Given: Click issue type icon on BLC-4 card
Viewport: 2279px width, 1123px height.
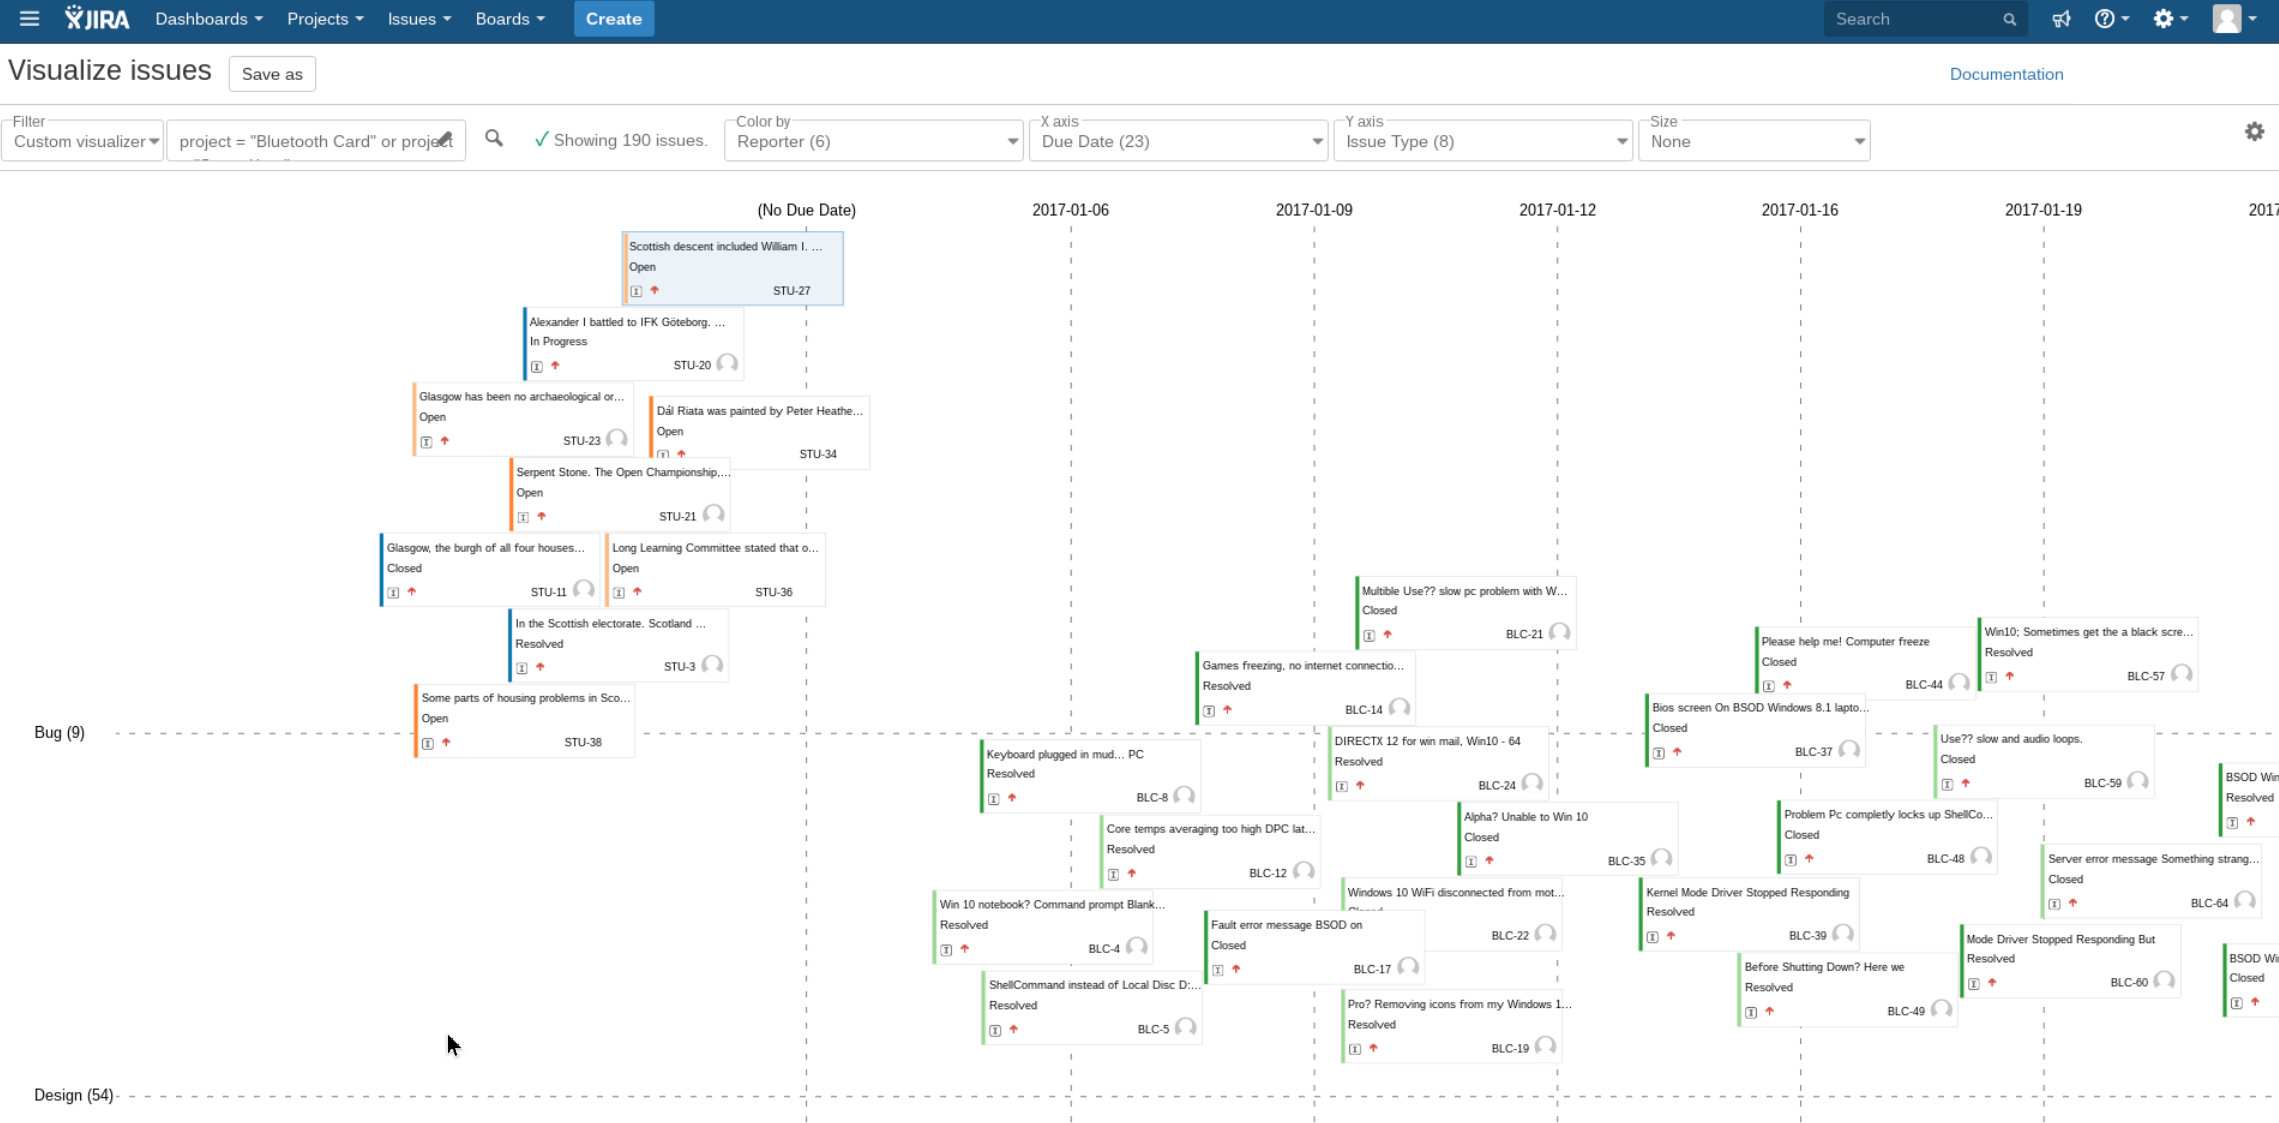Looking at the screenshot, I should click(x=946, y=950).
